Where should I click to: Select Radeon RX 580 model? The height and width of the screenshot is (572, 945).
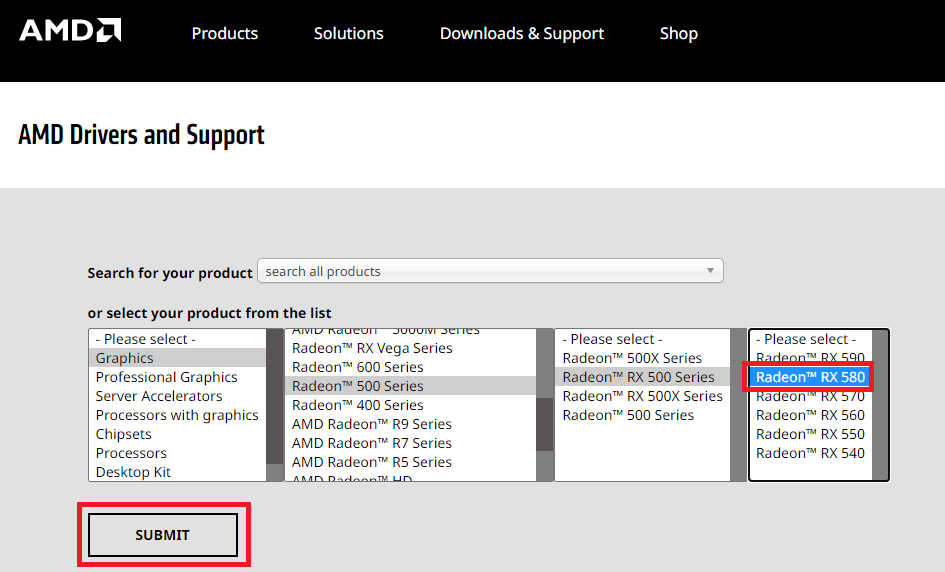click(x=809, y=377)
